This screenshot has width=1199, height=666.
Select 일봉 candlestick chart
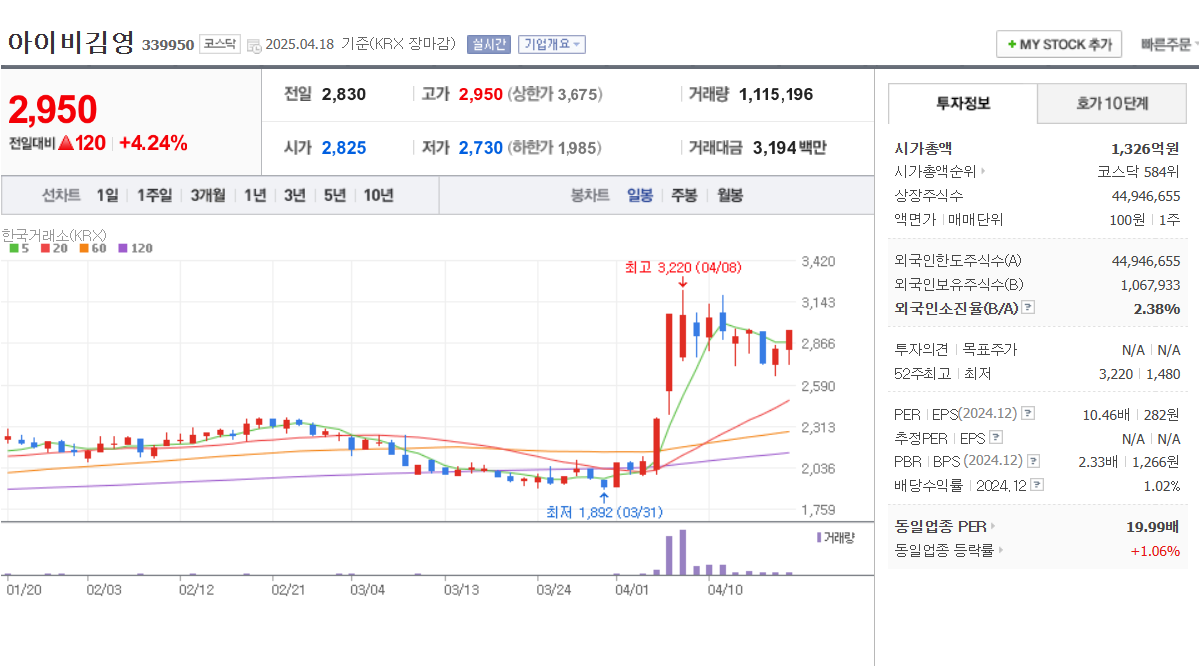(640, 196)
